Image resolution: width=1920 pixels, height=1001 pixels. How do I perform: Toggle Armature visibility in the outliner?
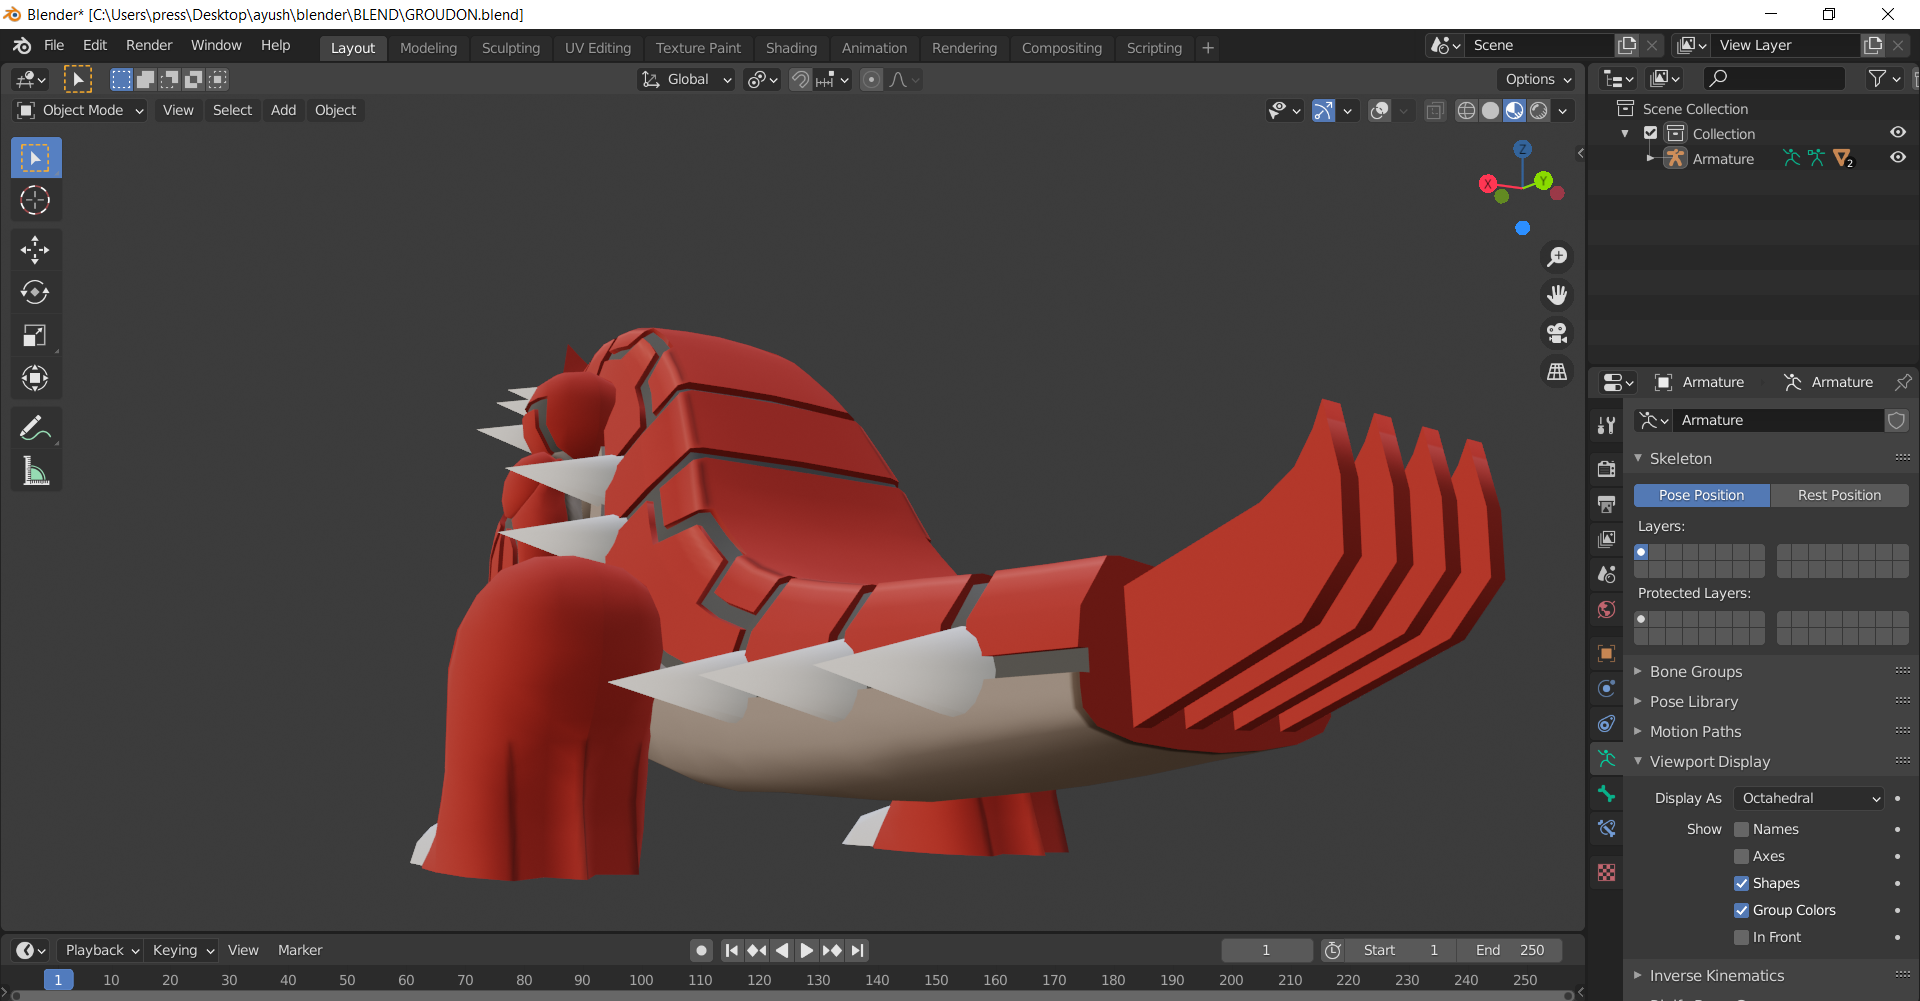click(1899, 158)
